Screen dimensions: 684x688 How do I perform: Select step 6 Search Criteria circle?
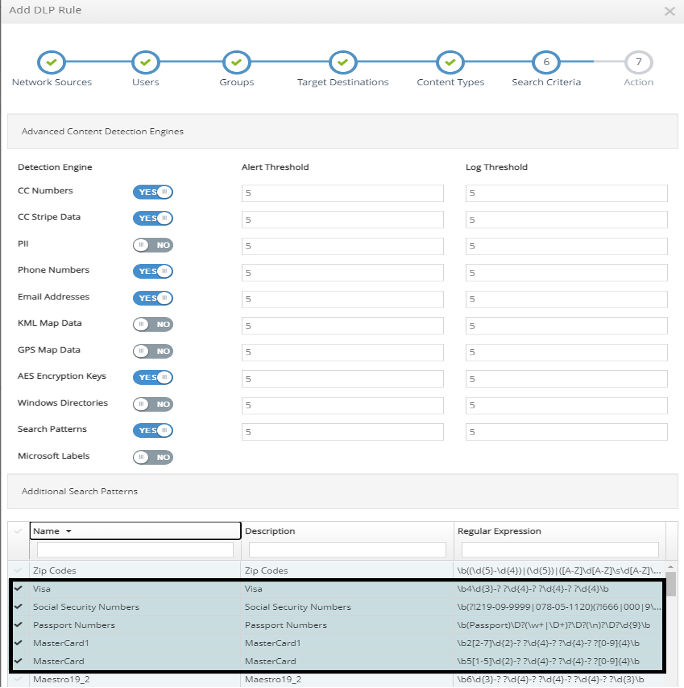[546, 62]
